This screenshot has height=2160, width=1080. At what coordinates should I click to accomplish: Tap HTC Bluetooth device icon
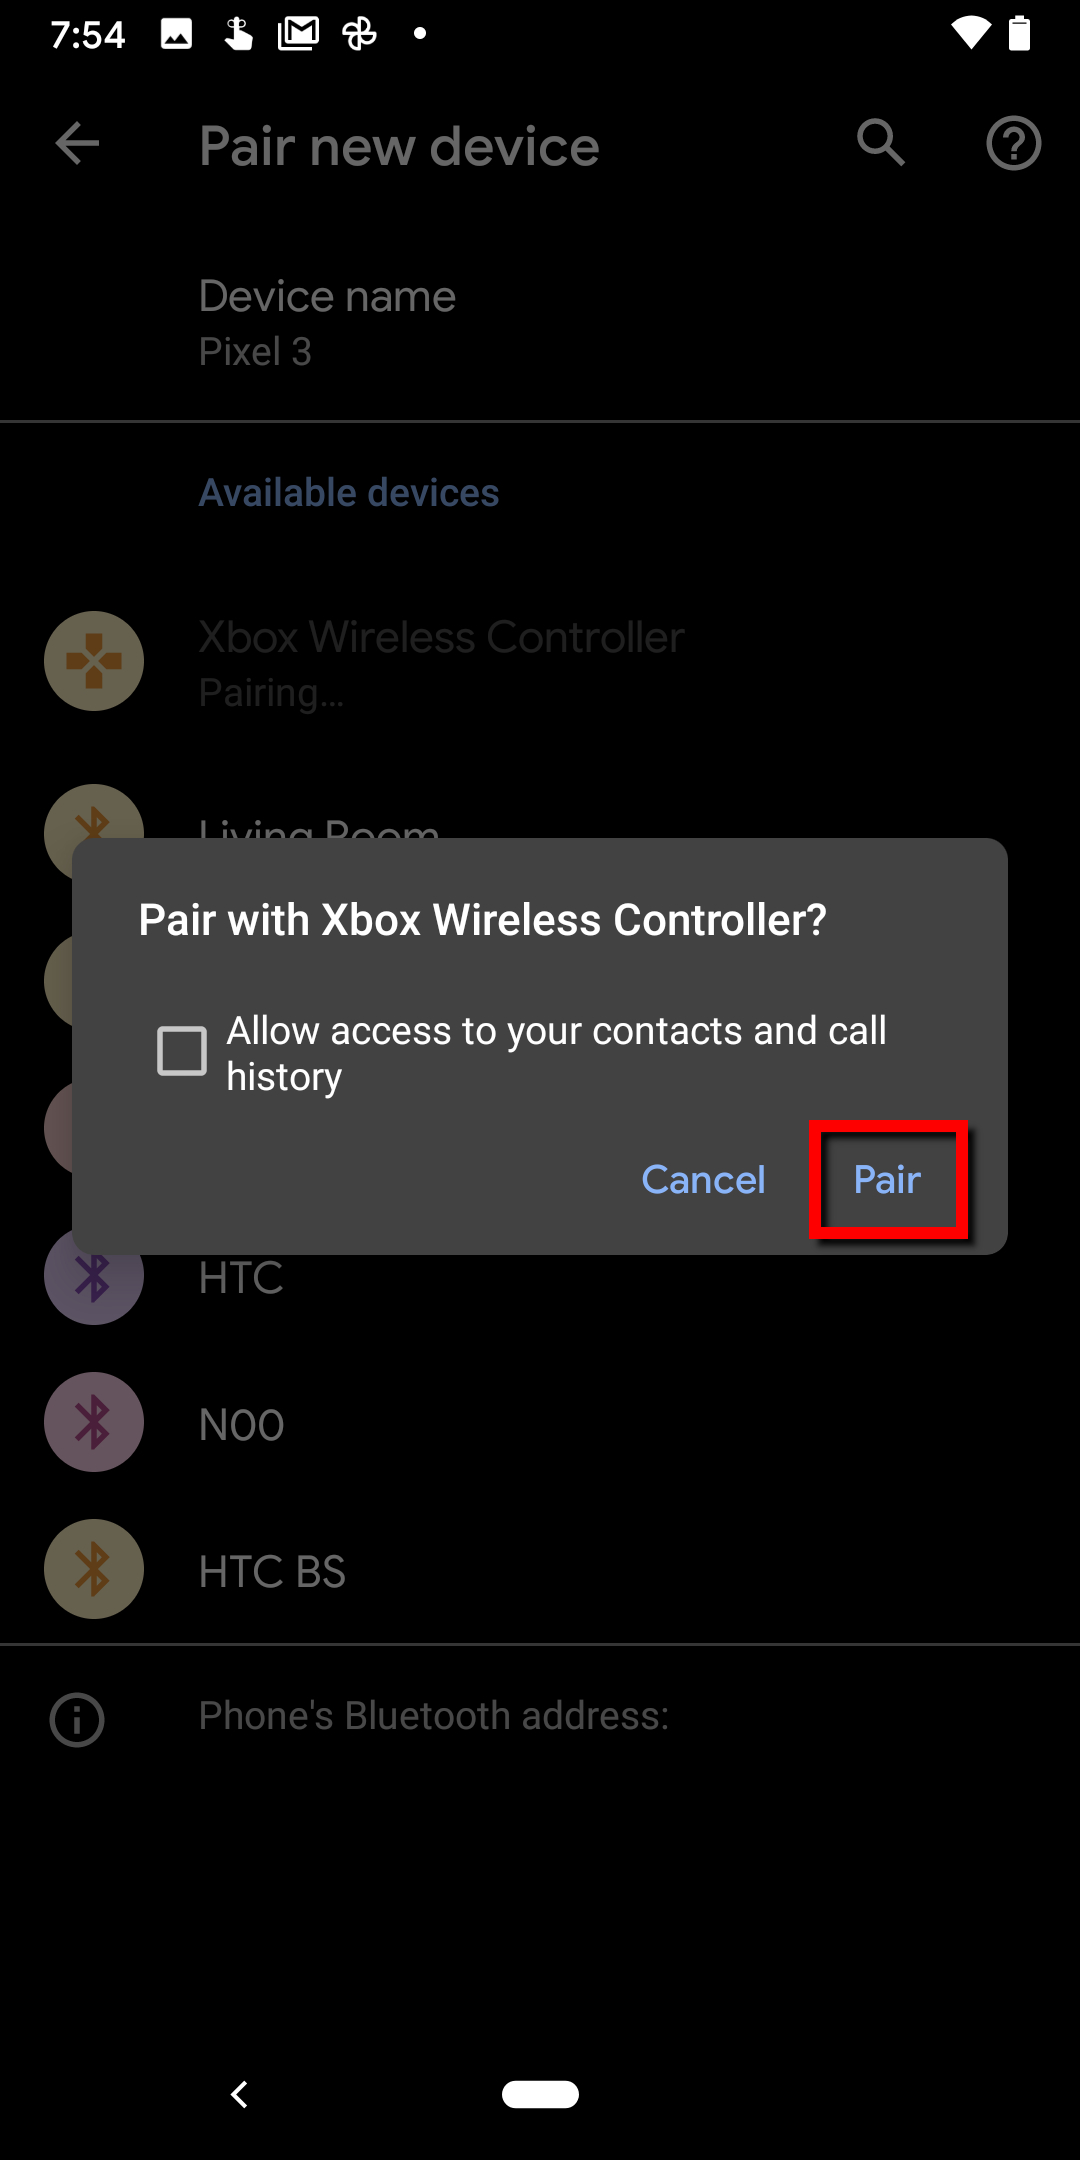(x=94, y=1275)
